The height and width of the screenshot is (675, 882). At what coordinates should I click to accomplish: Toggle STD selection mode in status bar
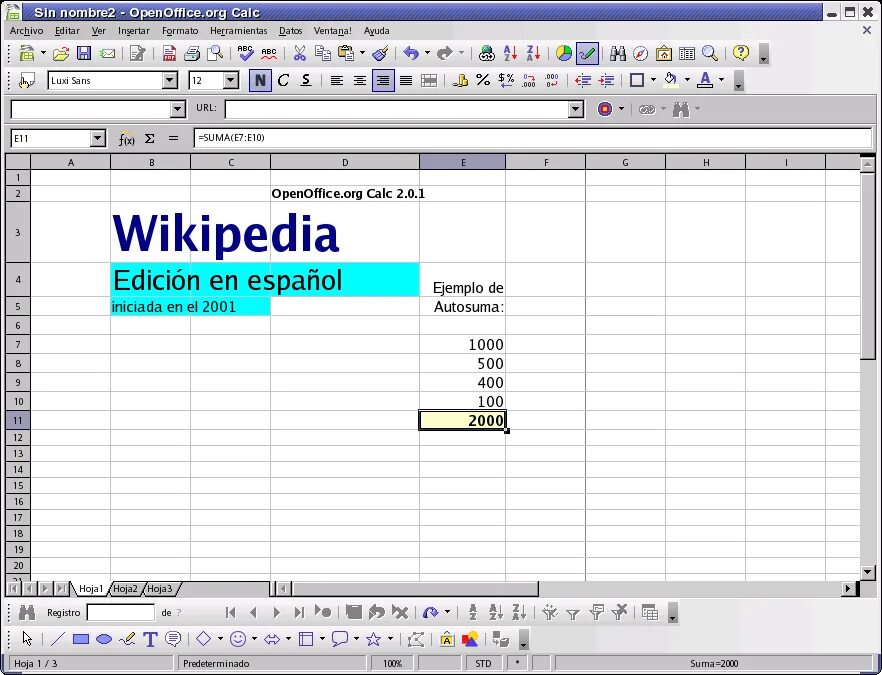click(483, 663)
